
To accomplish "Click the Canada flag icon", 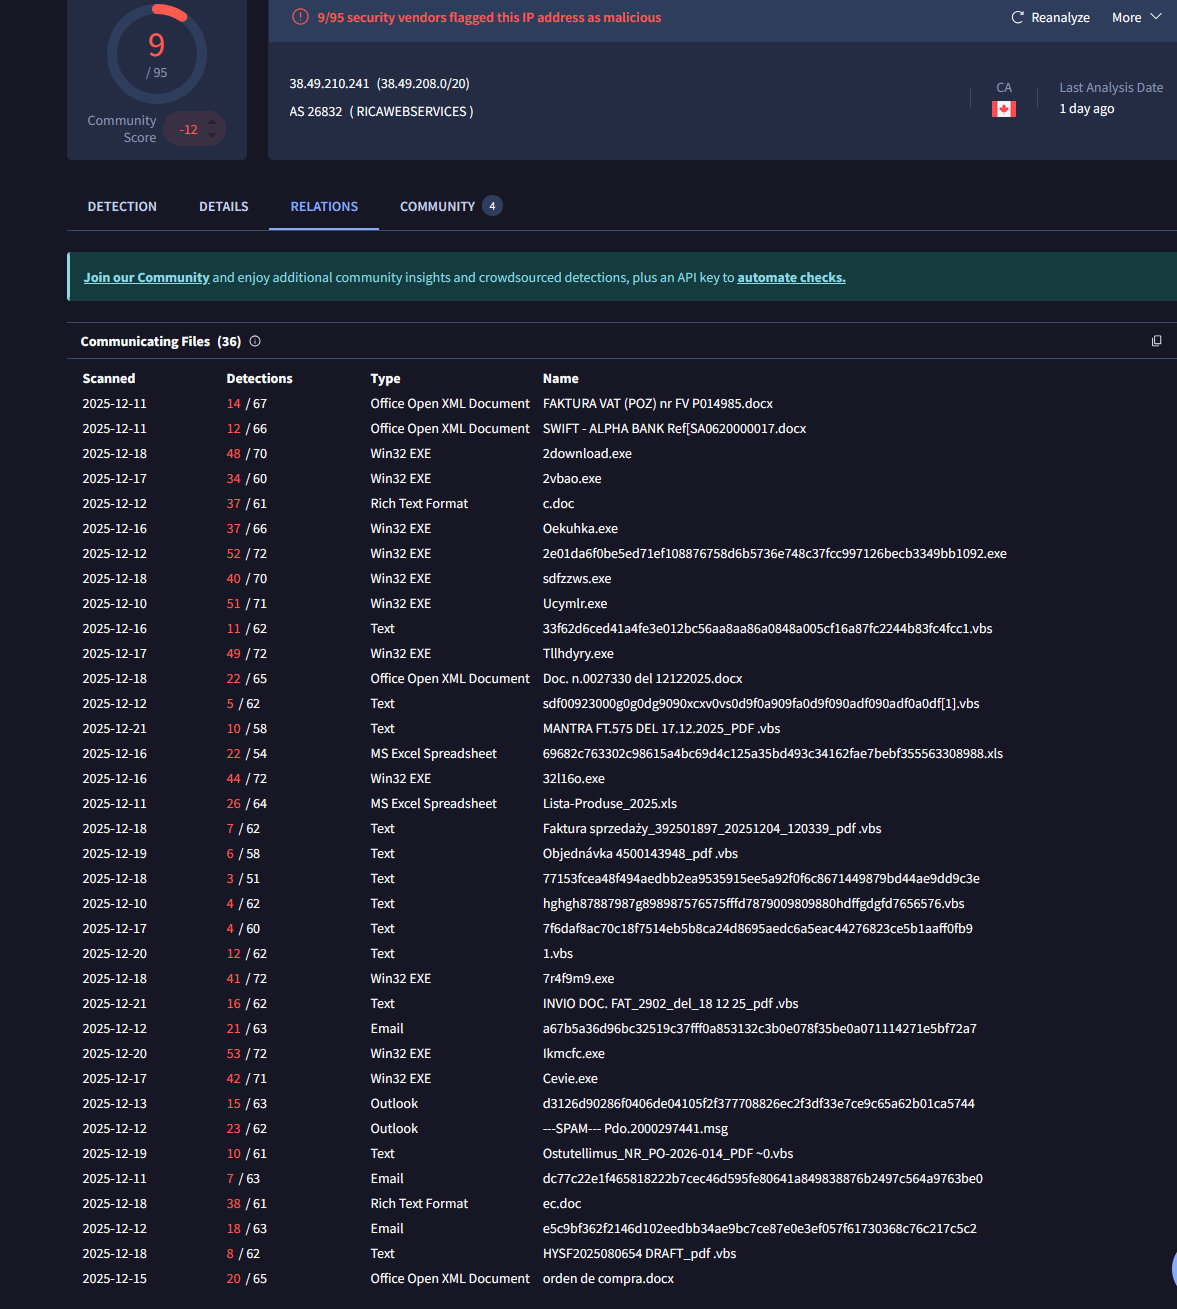I will 1003,109.
